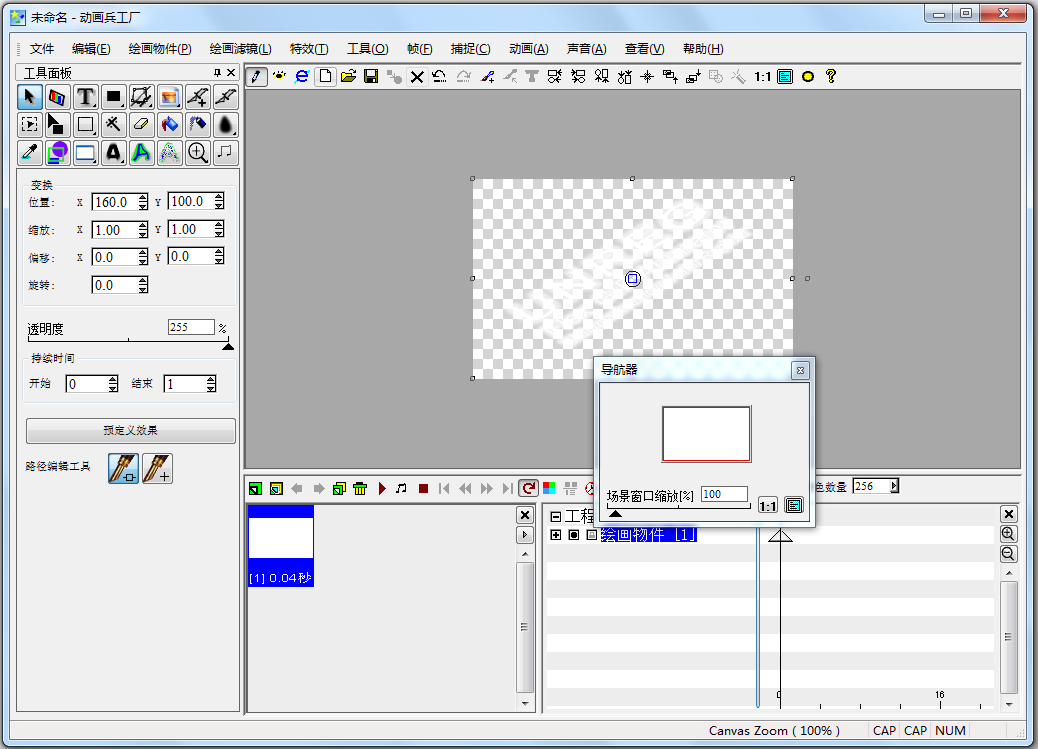Open the yellow question mark help icon
1038x749 pixels.
[830, 76]
